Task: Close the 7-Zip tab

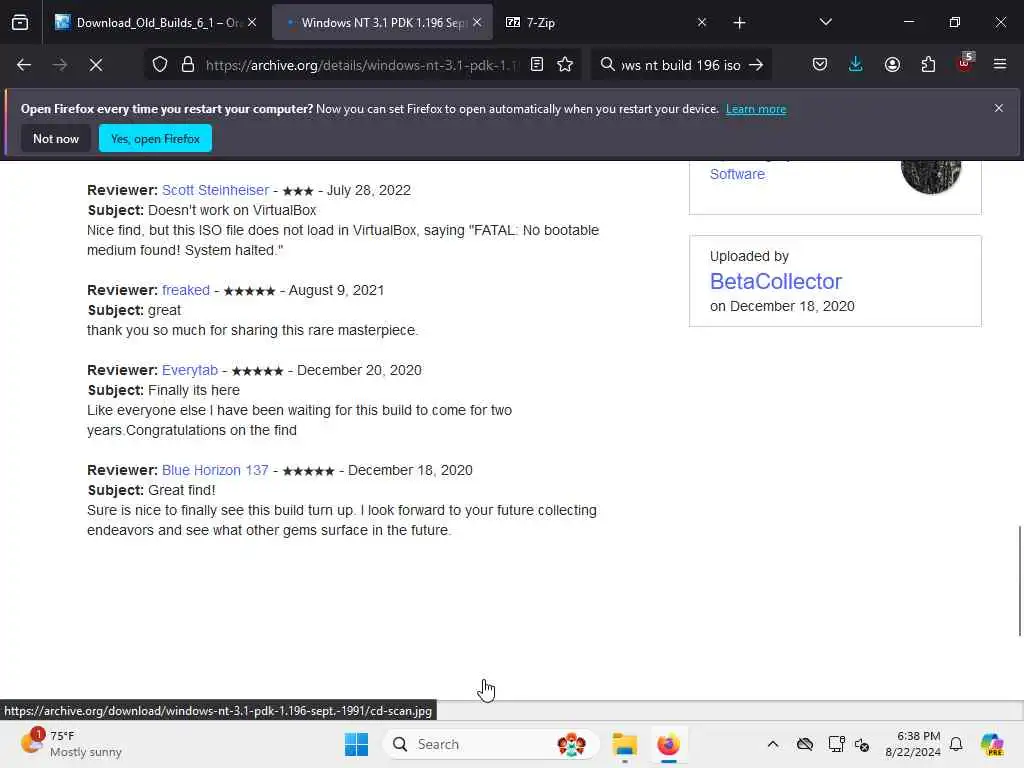Action: pyautogui.click(x=701, y=22)
